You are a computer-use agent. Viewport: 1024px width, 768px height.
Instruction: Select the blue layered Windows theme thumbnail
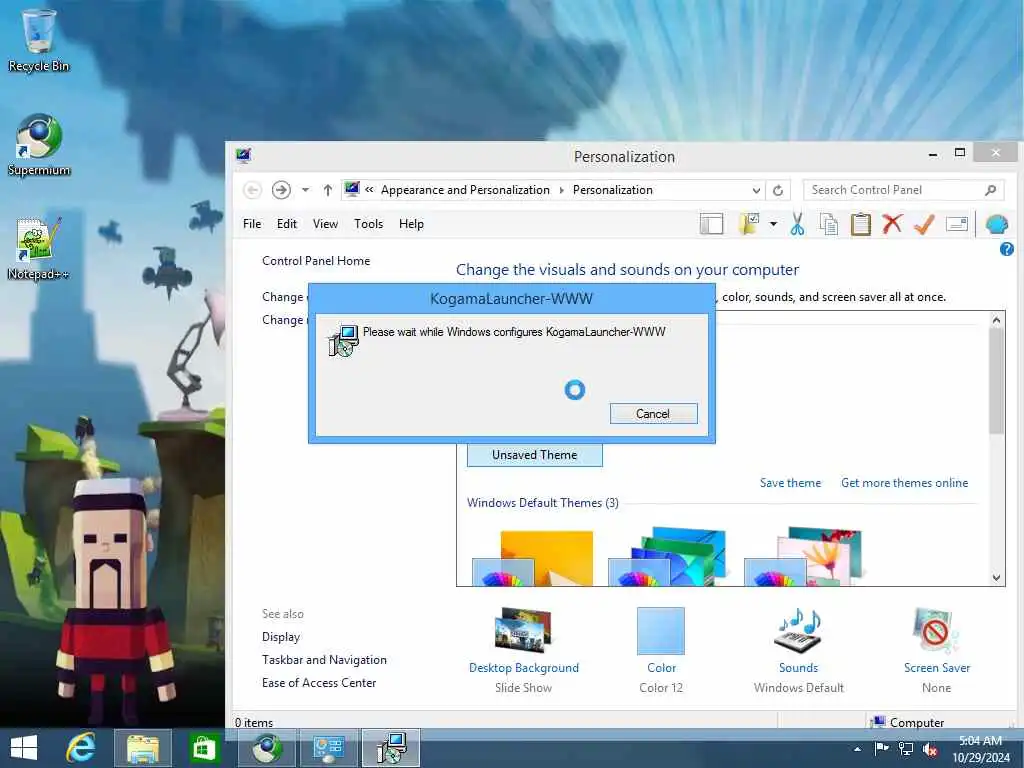pos(667,556)
